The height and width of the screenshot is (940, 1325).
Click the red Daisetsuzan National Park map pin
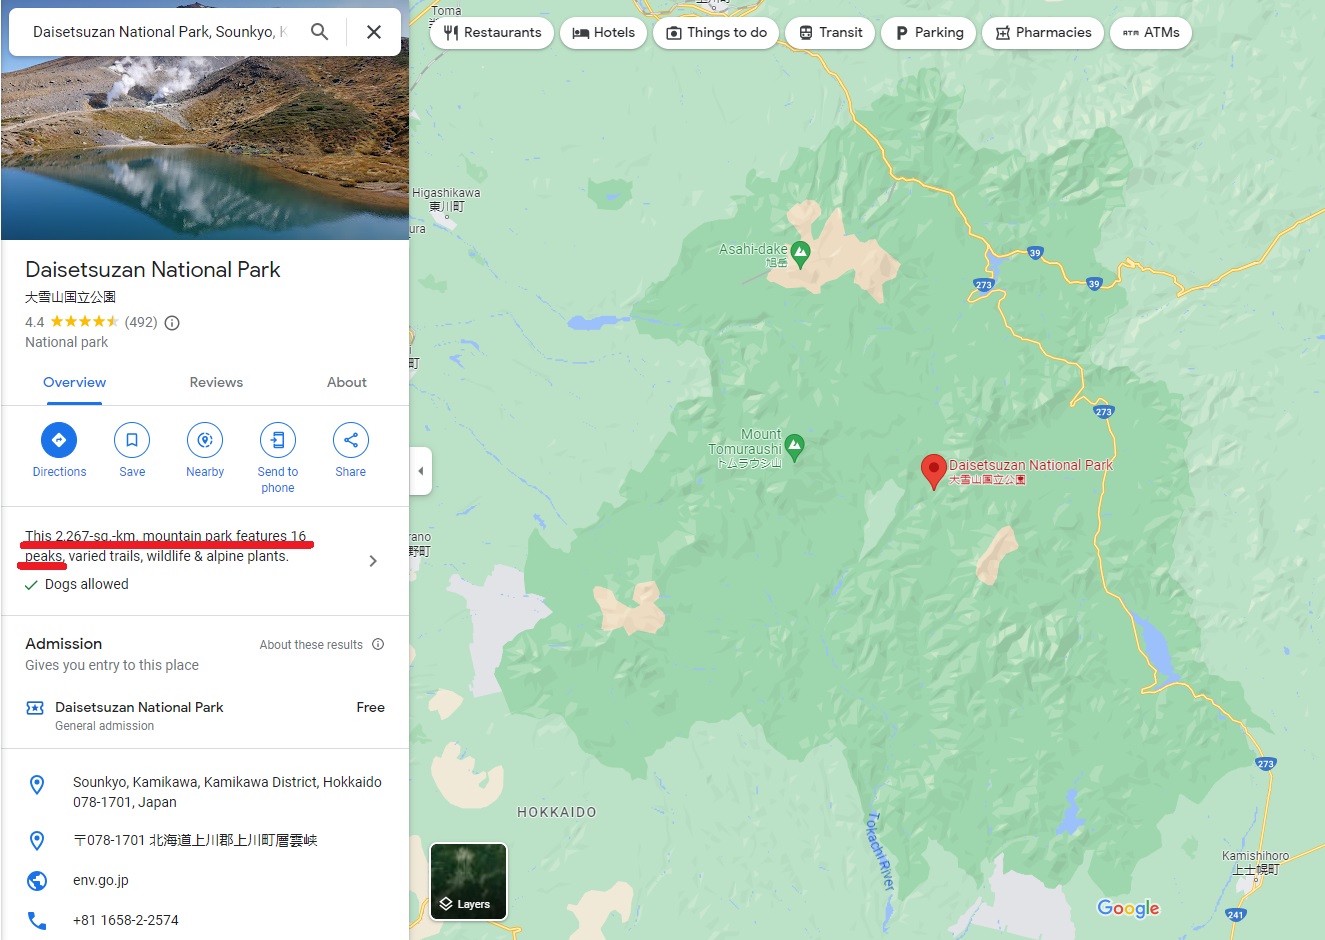click(x=933, y=471)
